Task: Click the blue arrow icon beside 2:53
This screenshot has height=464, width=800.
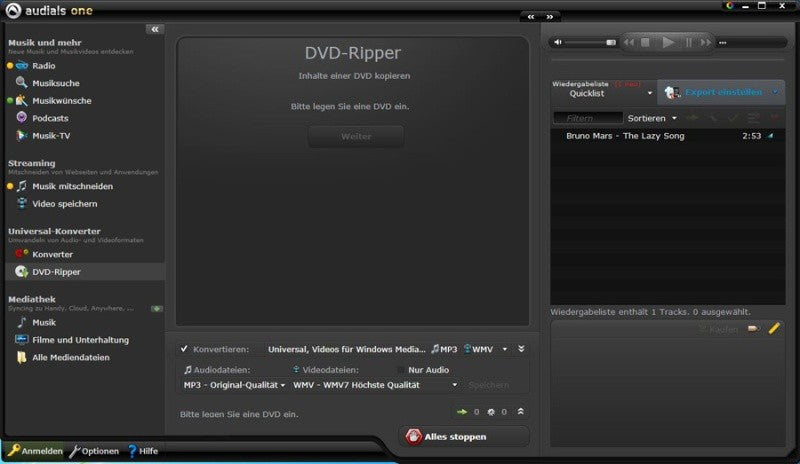Action: coord(770,136)
